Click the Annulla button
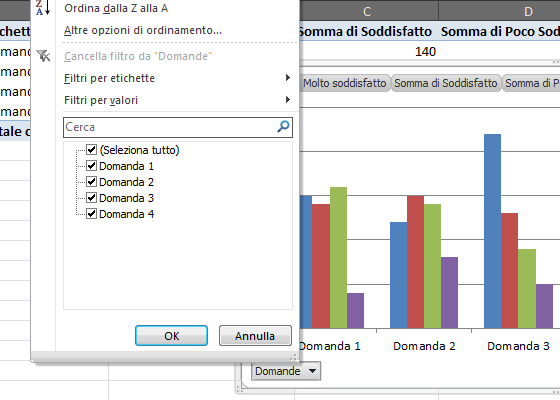 click(255, 336)
